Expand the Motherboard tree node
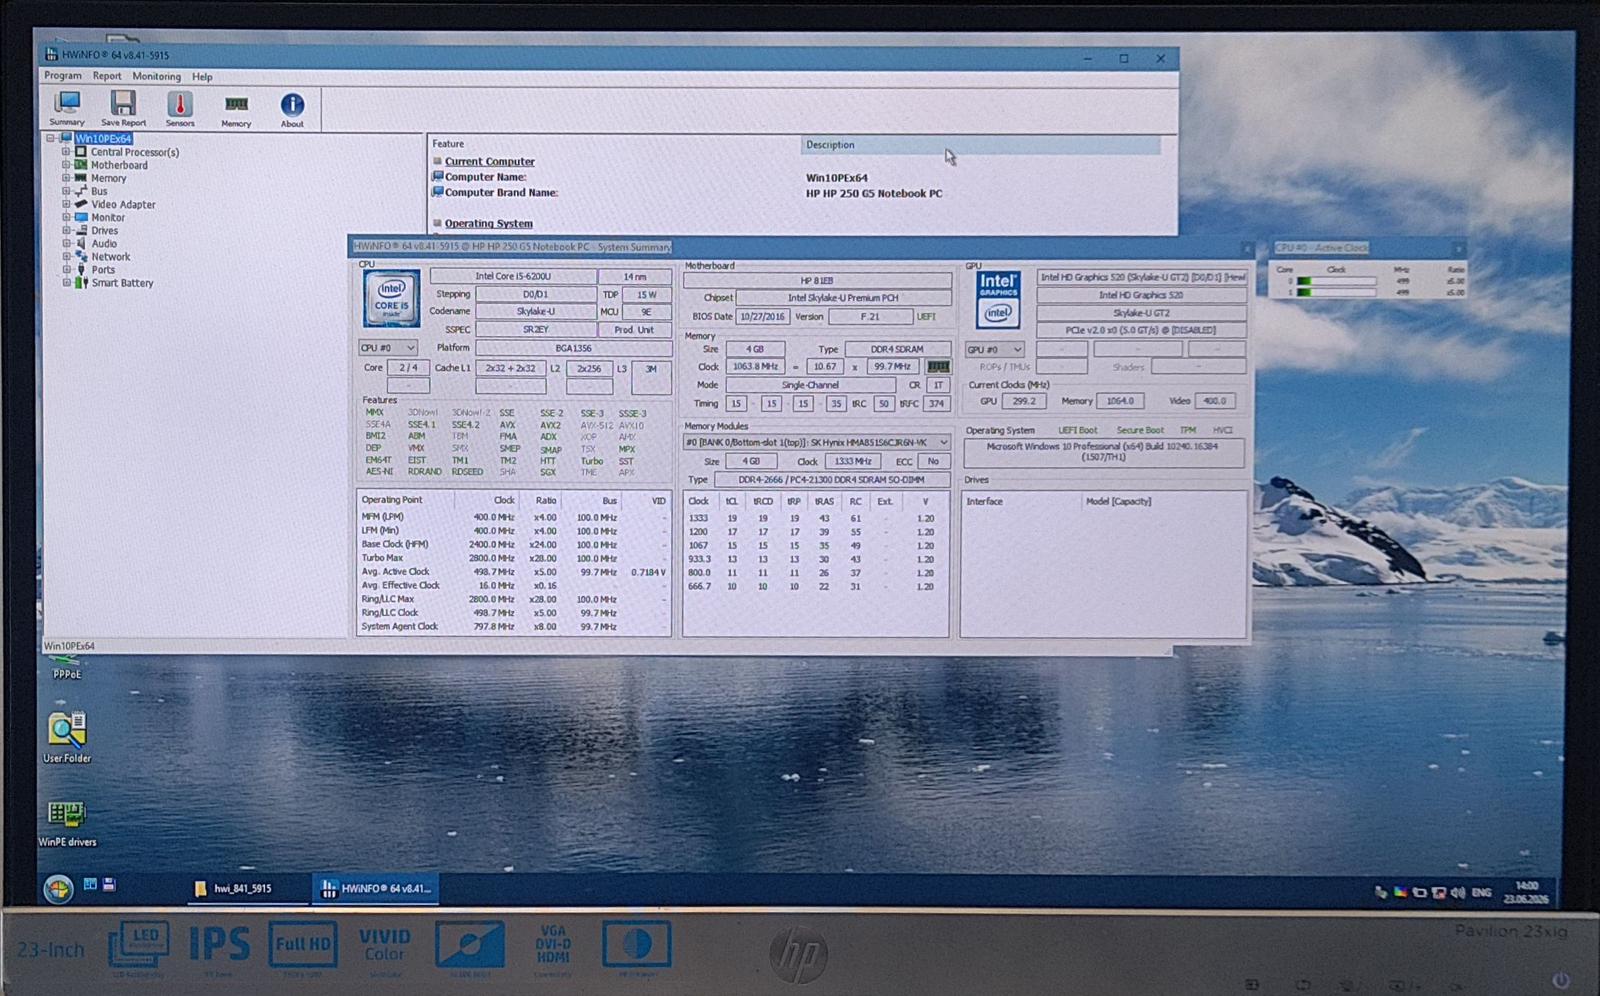 click(66, 165)
